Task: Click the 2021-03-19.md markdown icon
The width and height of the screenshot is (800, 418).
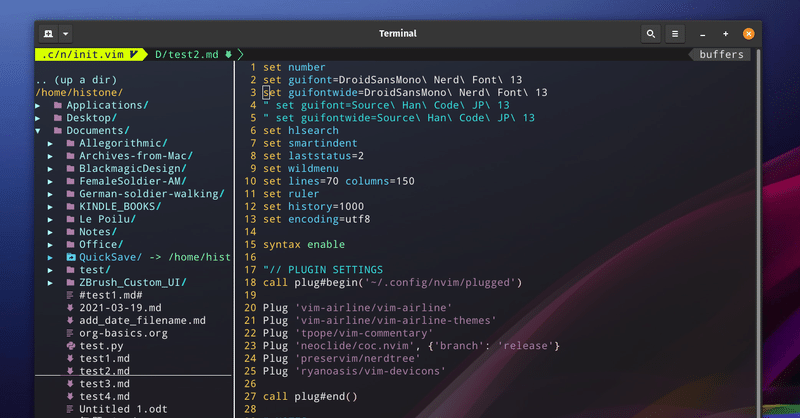Action: pyautogui.click(x=70, y=308)
